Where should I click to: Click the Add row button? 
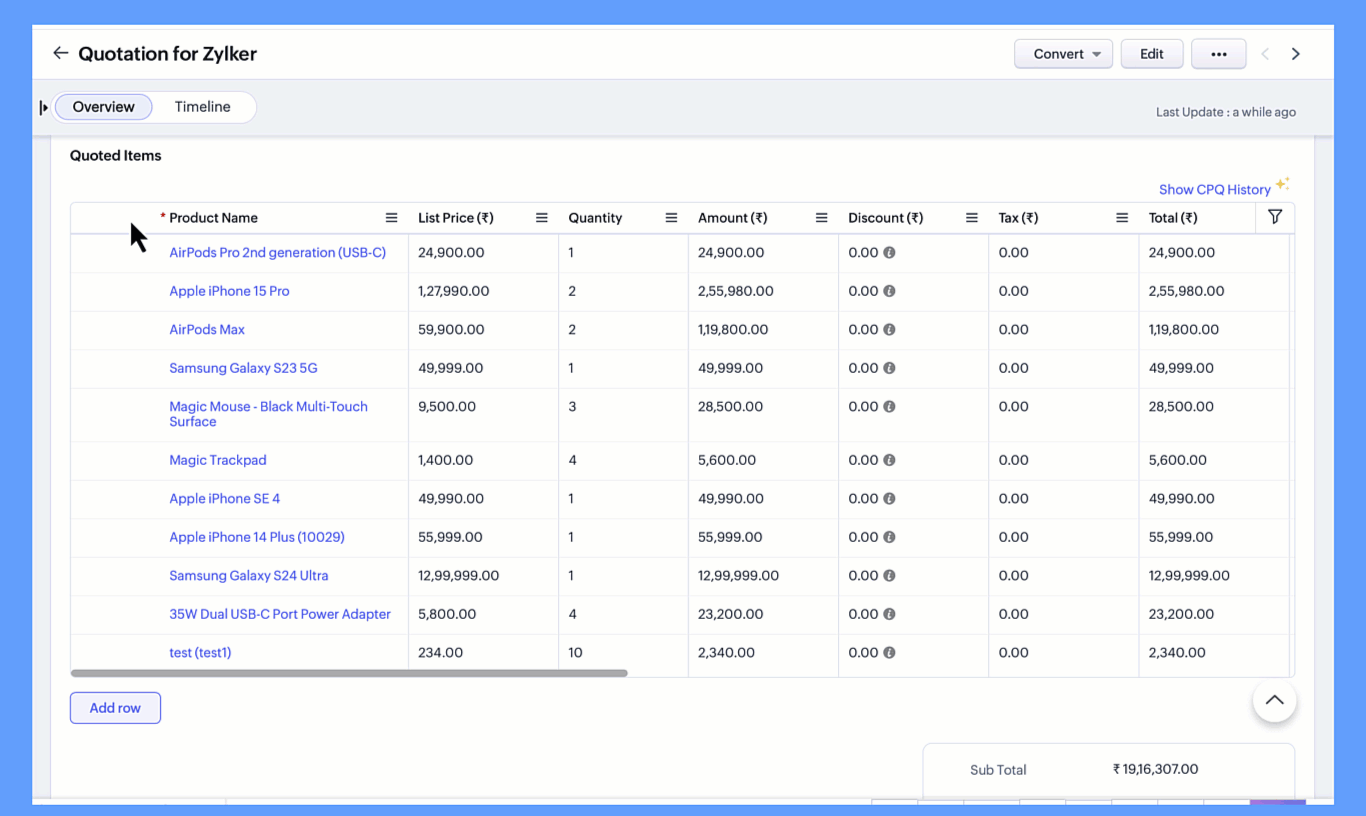point(115,708)
